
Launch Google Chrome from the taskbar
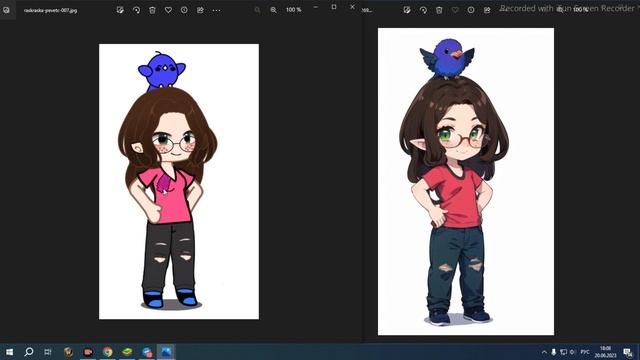click(107, 351)
